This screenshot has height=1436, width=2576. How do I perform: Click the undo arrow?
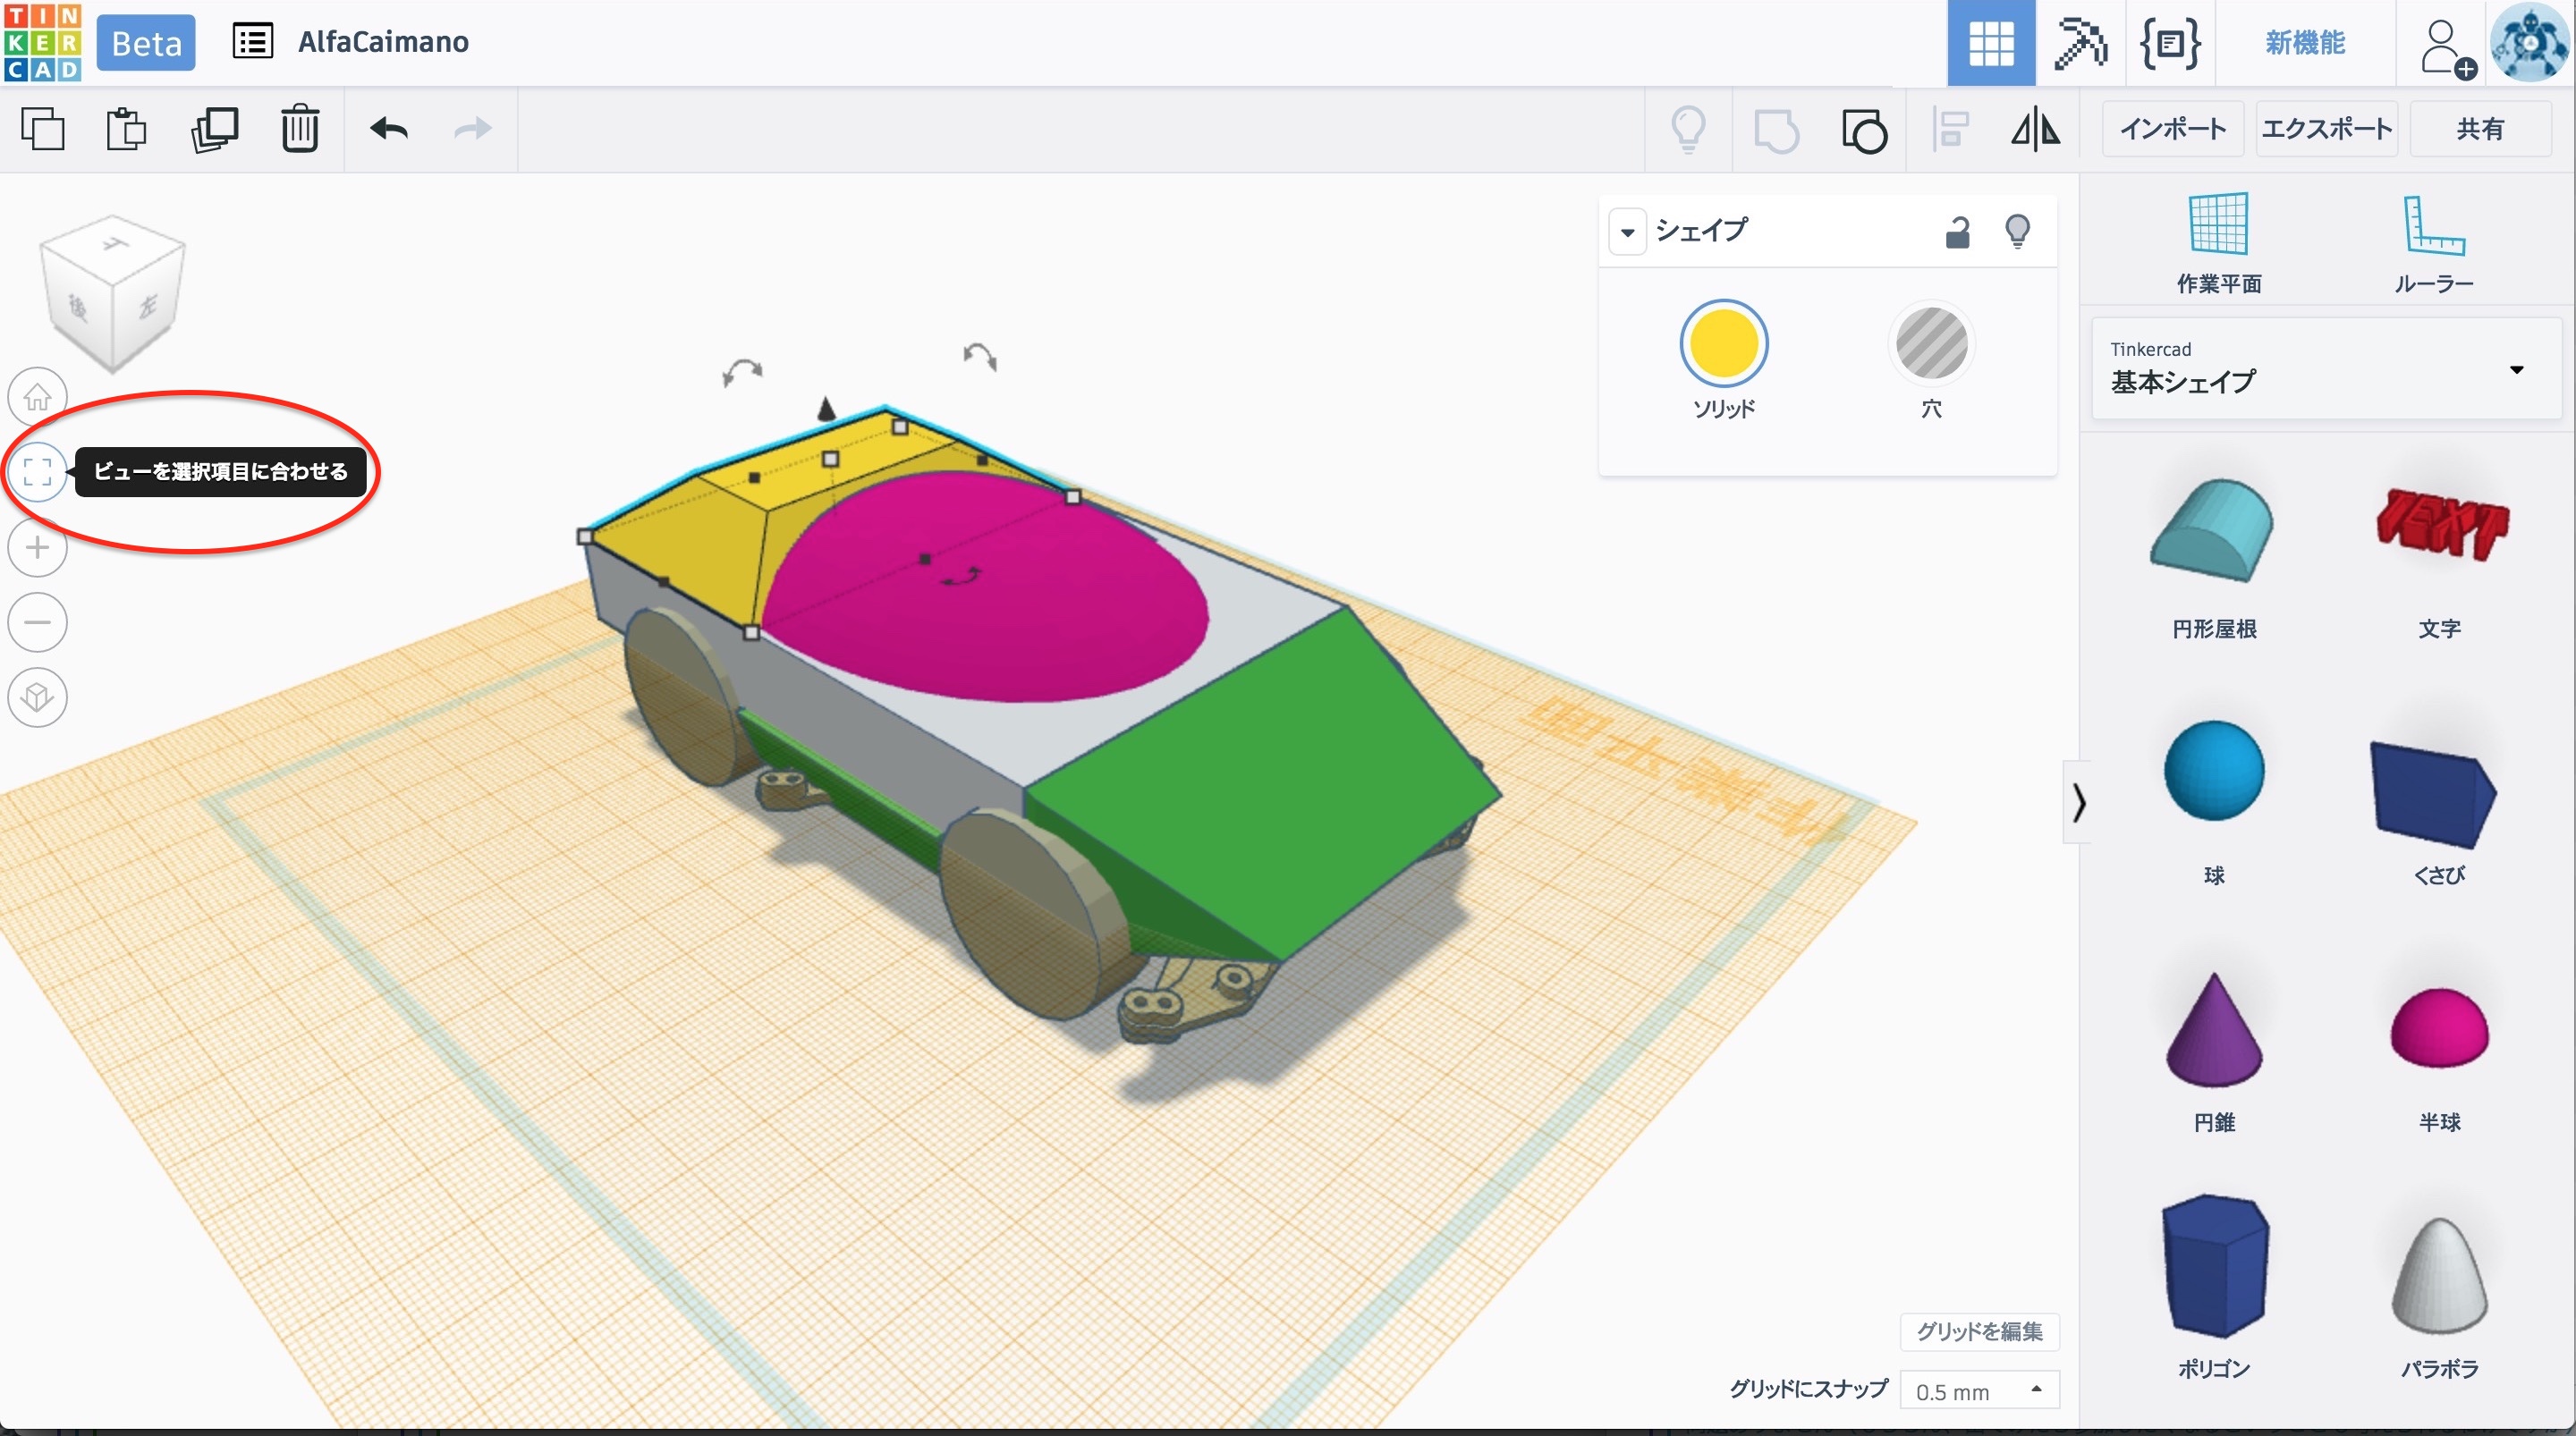[388, 129]
